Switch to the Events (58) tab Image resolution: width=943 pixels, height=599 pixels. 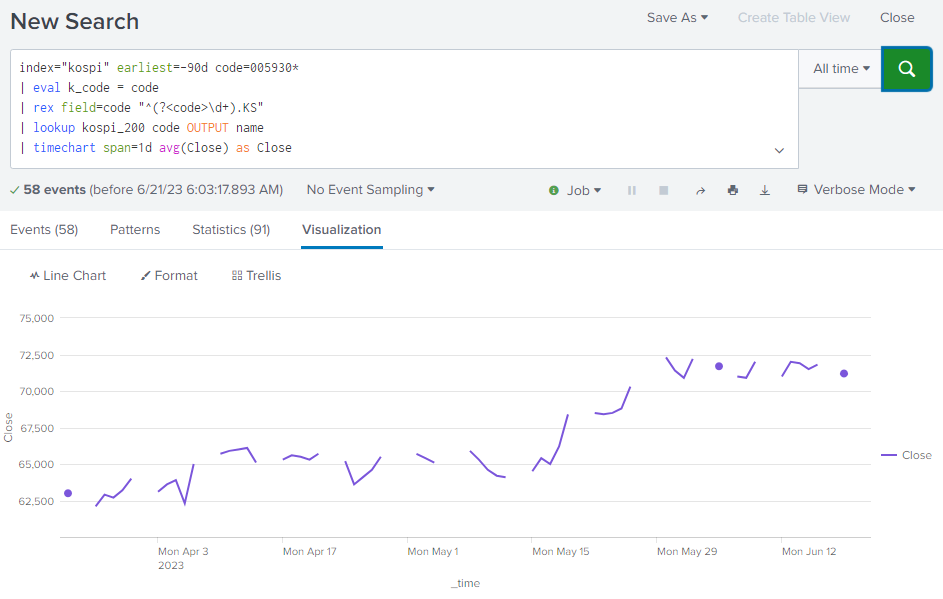(x=44, y=230)
